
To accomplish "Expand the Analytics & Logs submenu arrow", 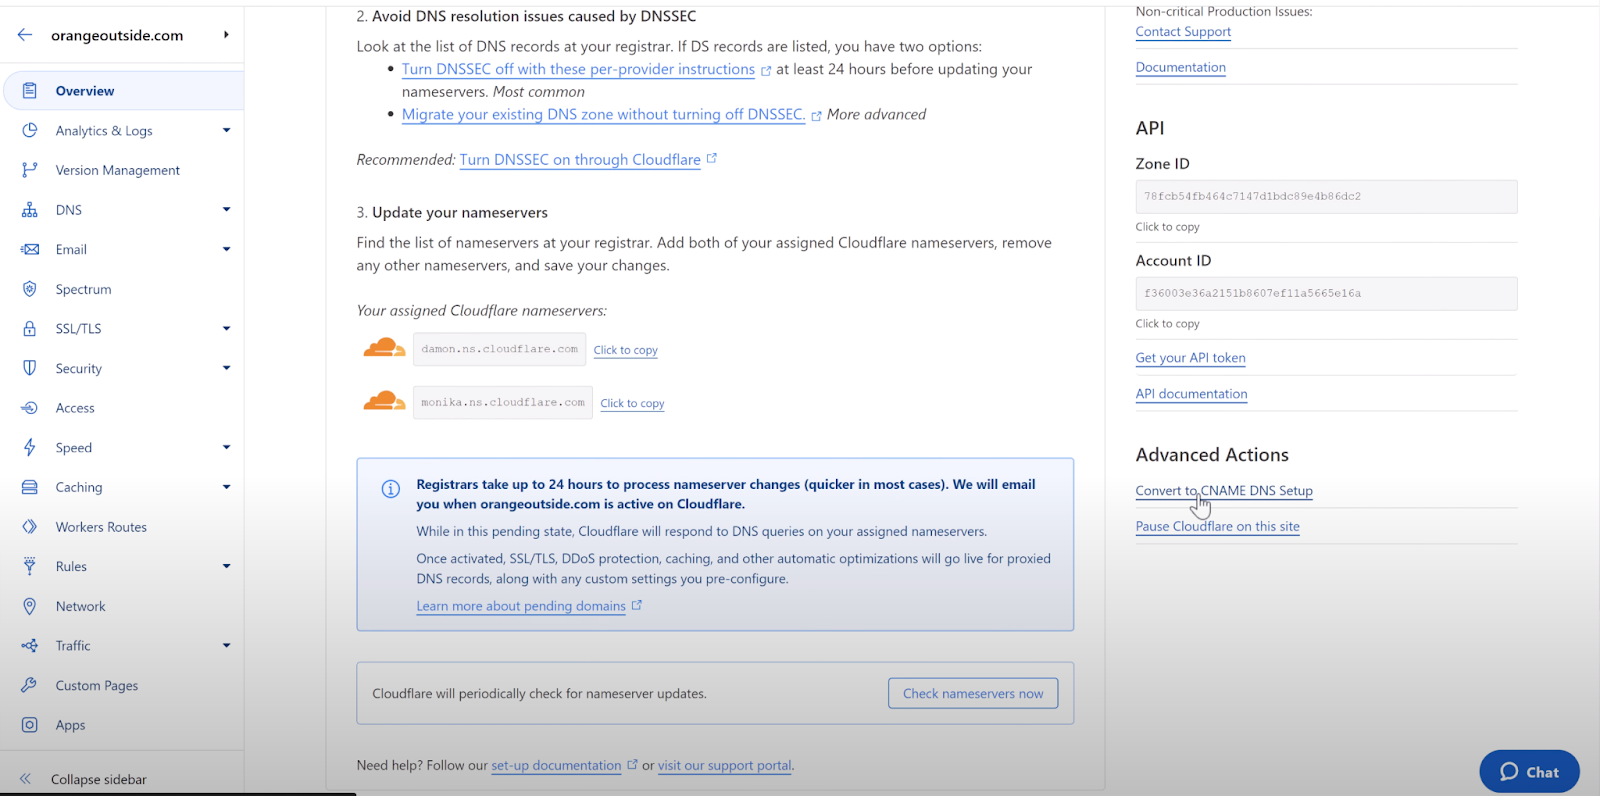I will pos(227,131).
